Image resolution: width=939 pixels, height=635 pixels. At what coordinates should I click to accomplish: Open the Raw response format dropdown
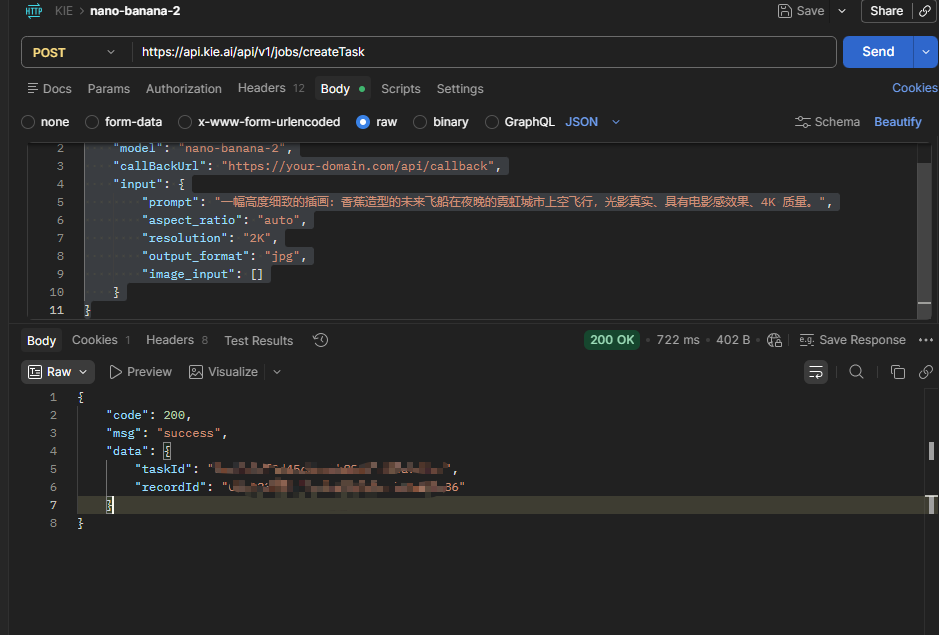[58, 372]
